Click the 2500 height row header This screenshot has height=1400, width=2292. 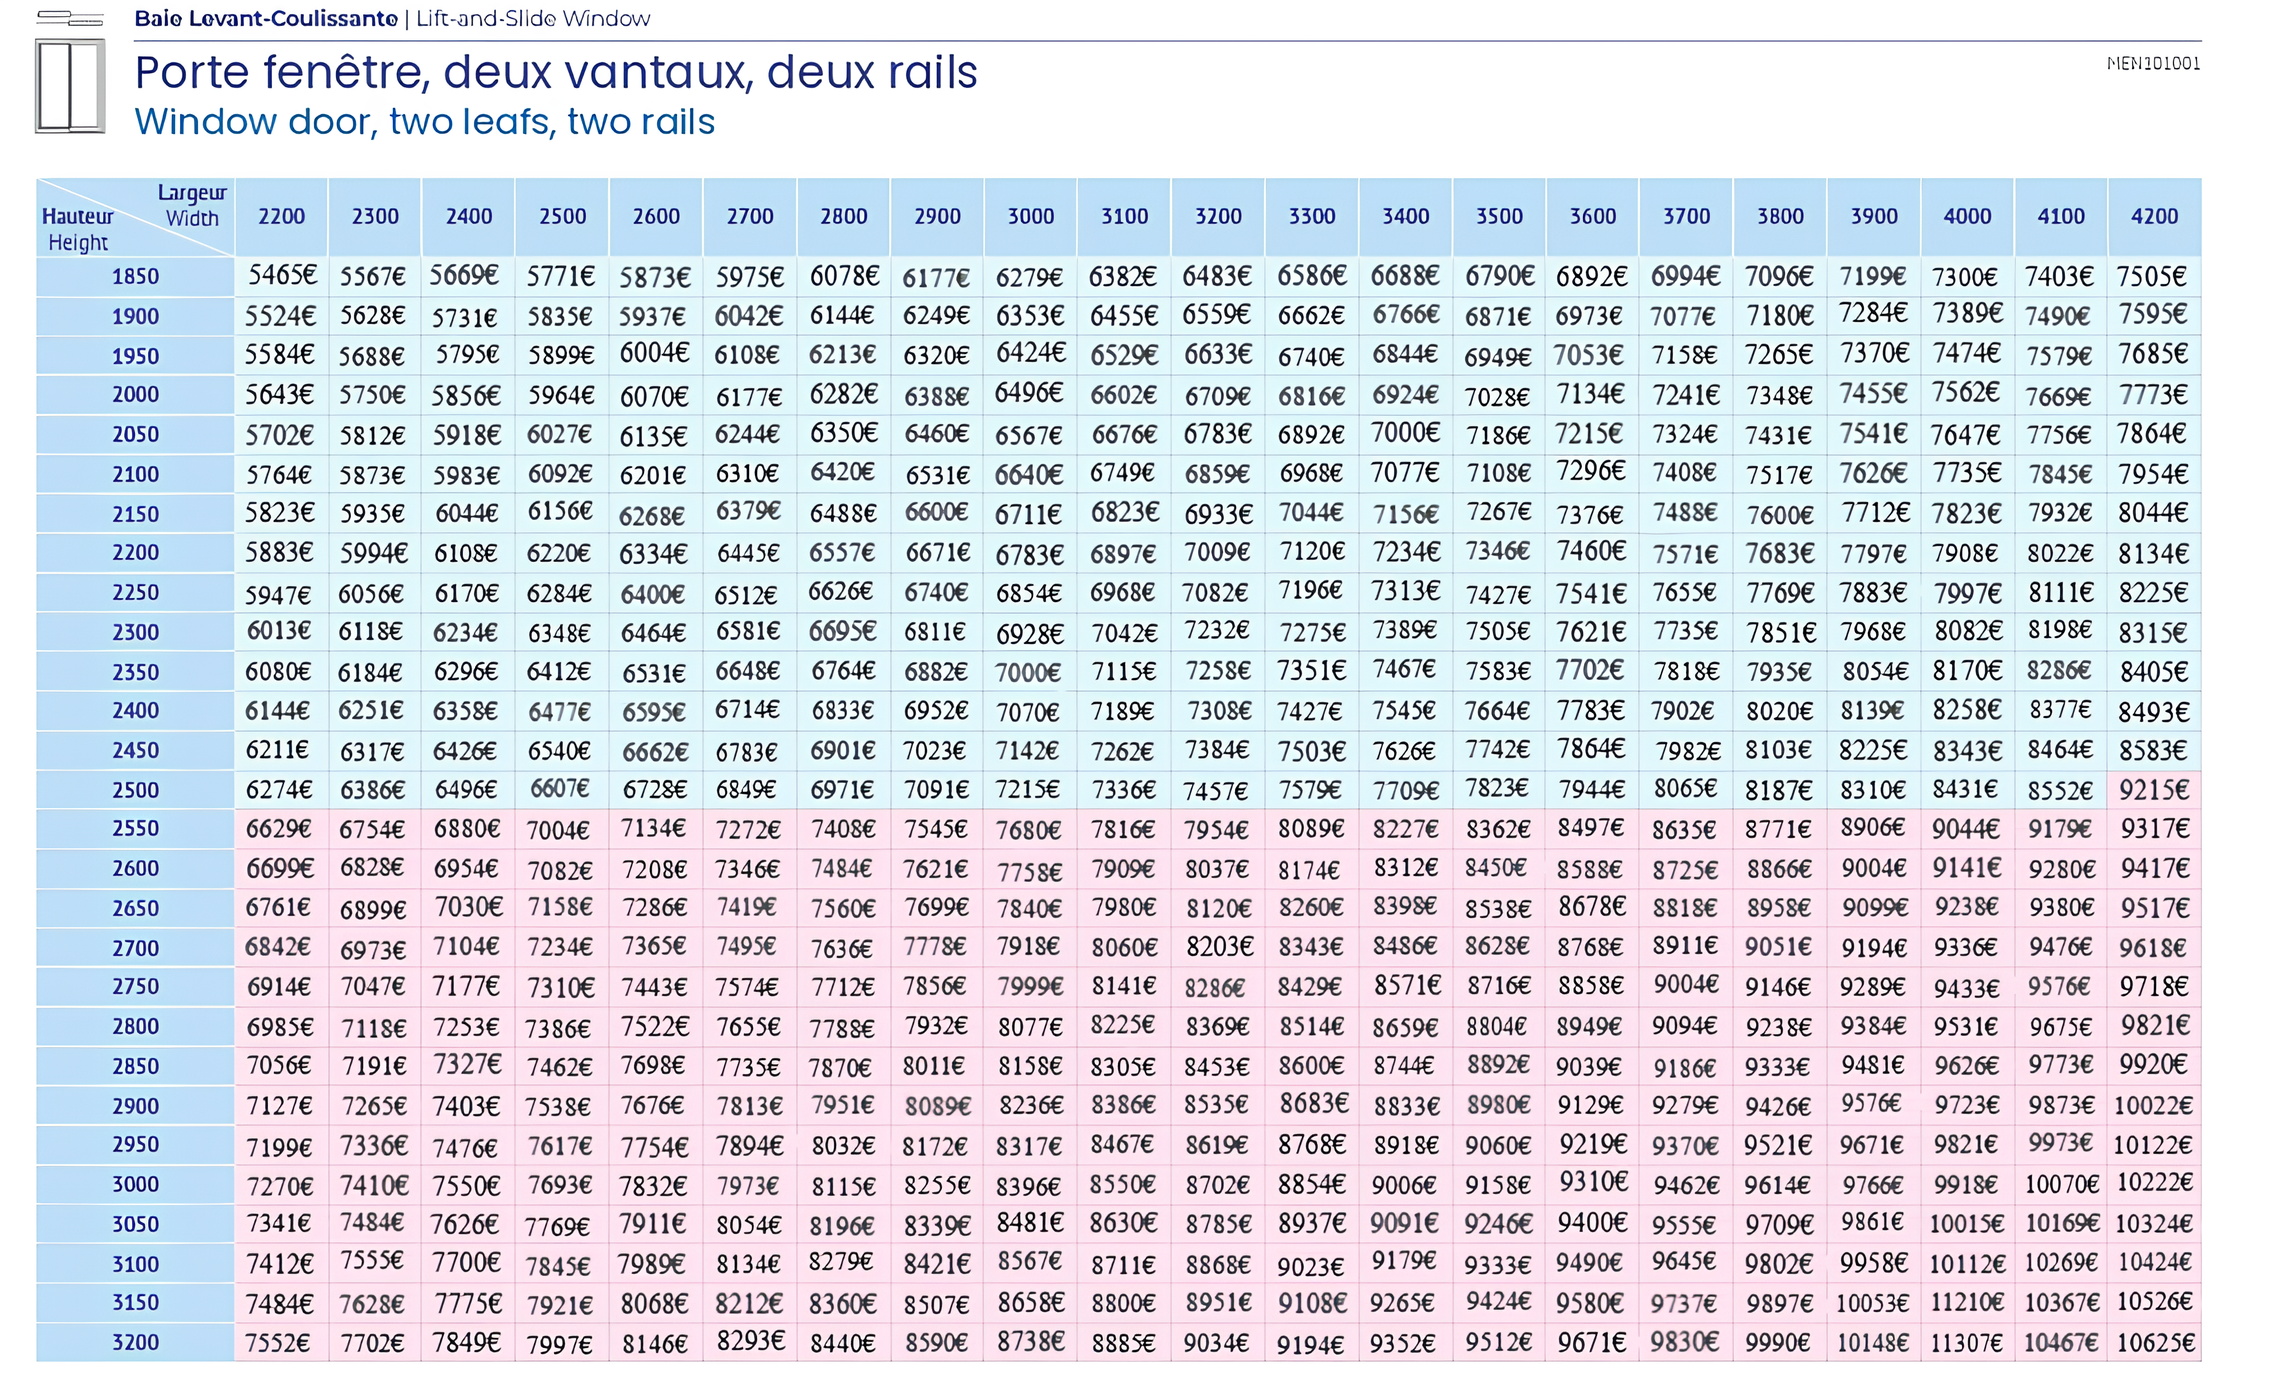click(x=135, y=790)
